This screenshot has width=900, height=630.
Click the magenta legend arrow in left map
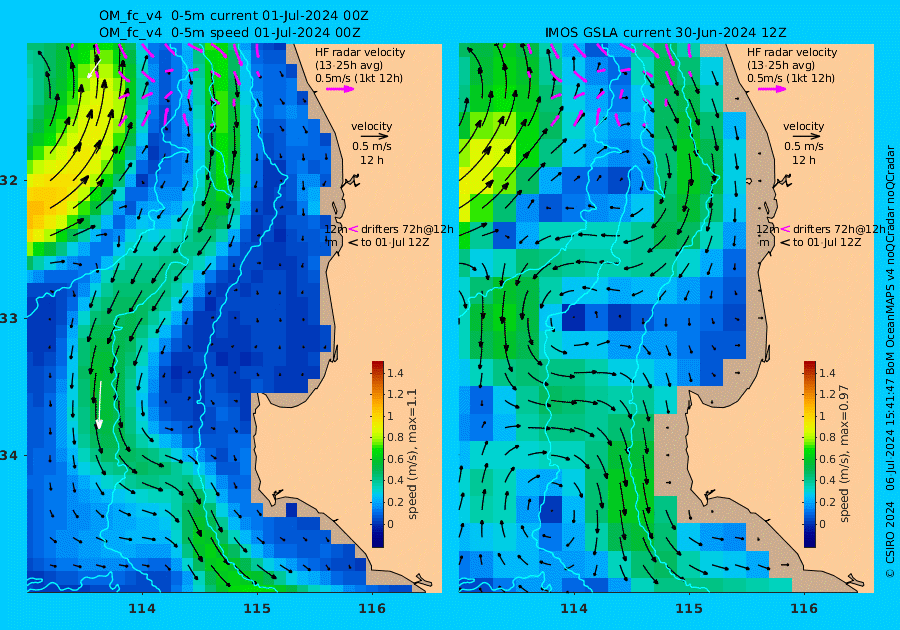pyautogui.click(x=340, y=89)
